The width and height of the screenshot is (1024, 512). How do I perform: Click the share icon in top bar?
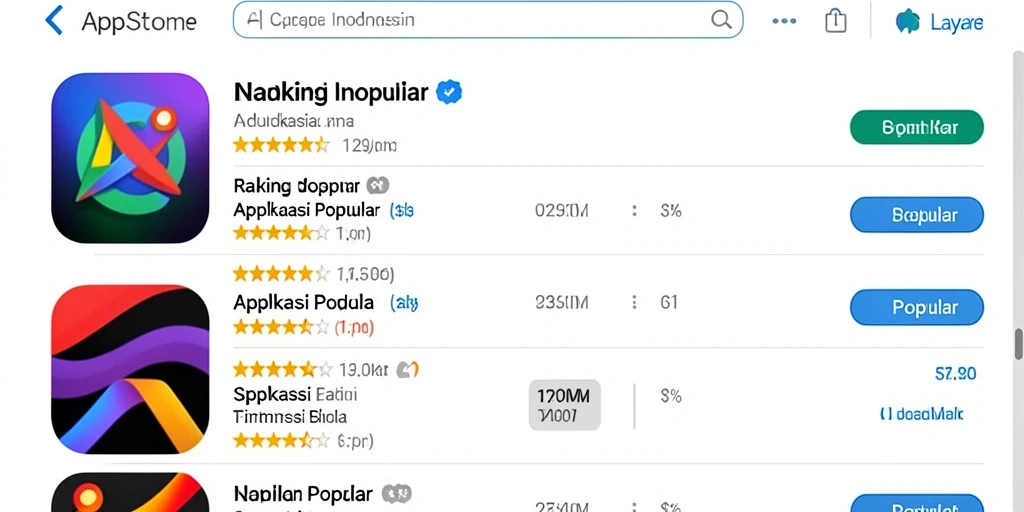tap(836, 20)
